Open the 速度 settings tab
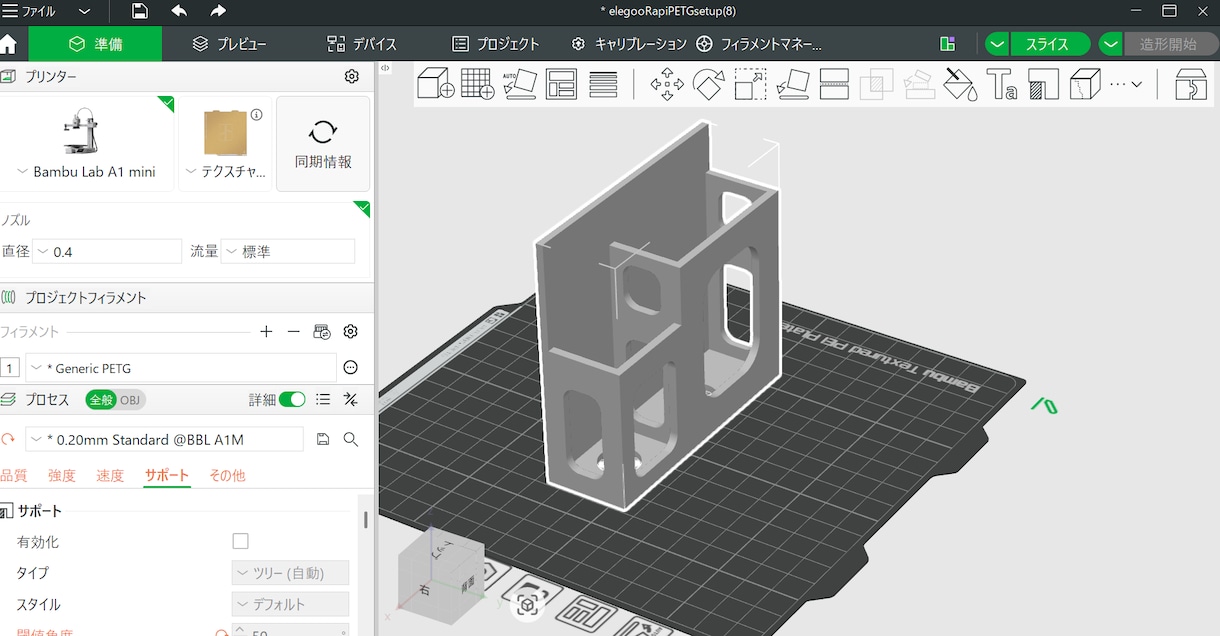The image size is (1220, 636). [110, 476]
